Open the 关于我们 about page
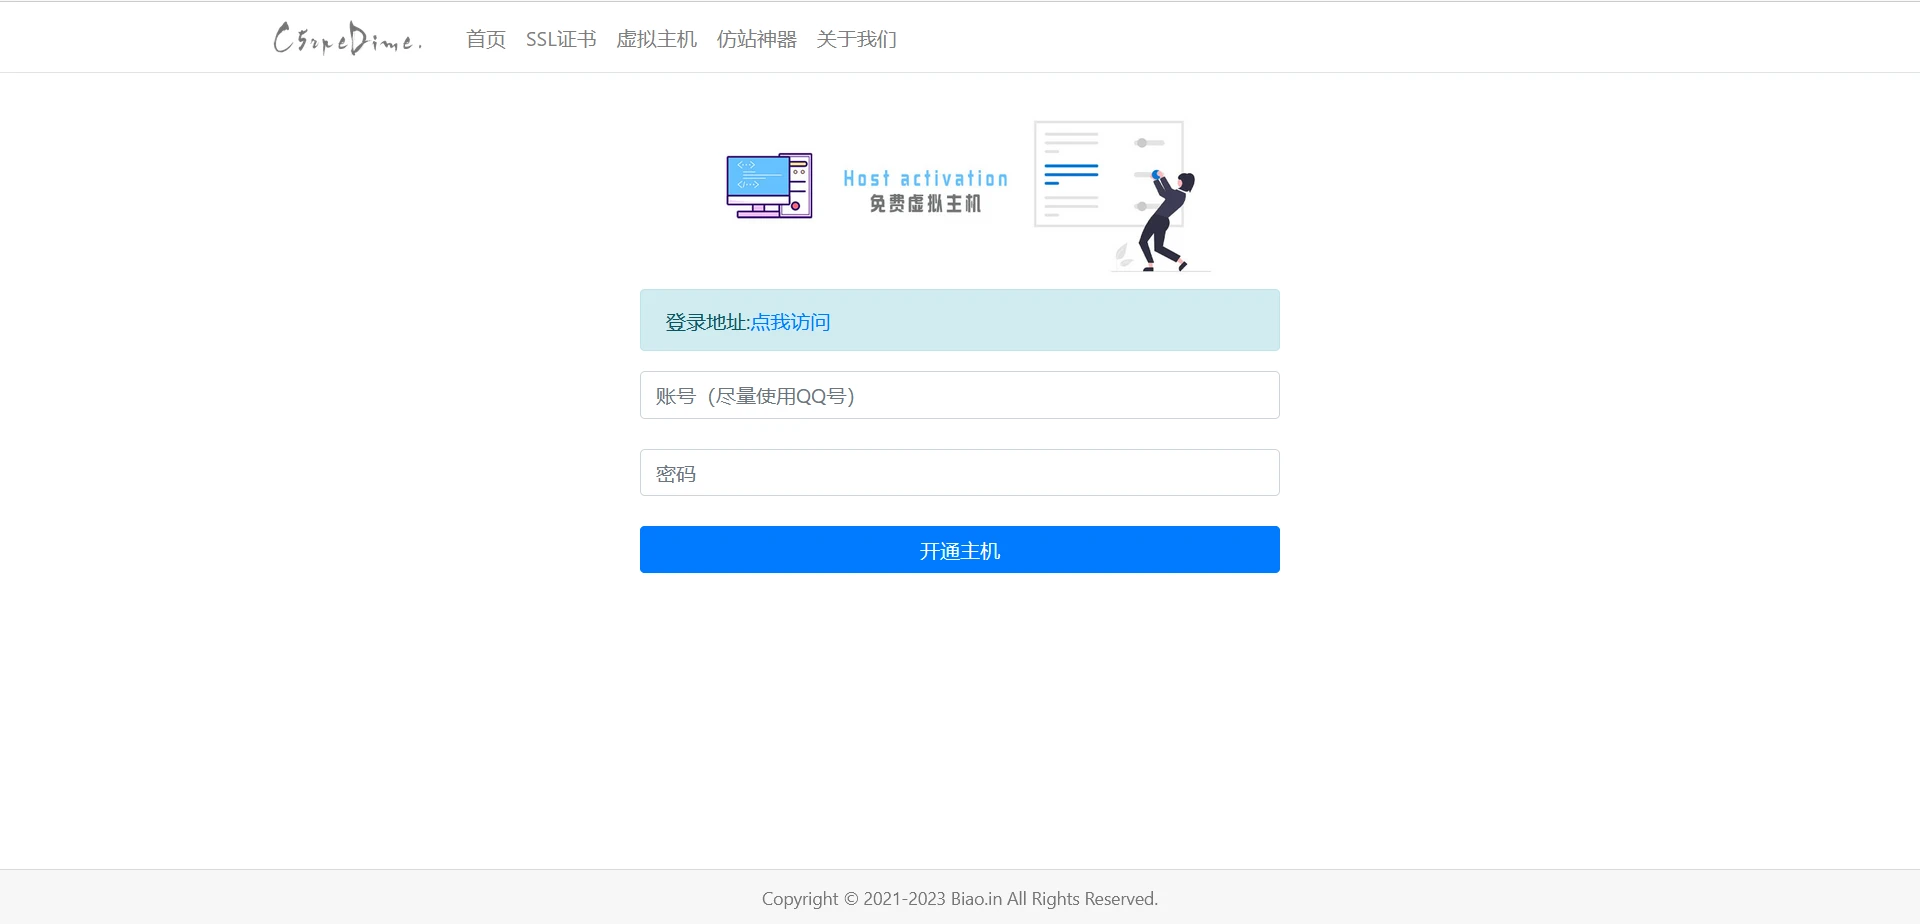This screenshot has height=924, width=1920. pyautogui.click(x=856, y=39)
